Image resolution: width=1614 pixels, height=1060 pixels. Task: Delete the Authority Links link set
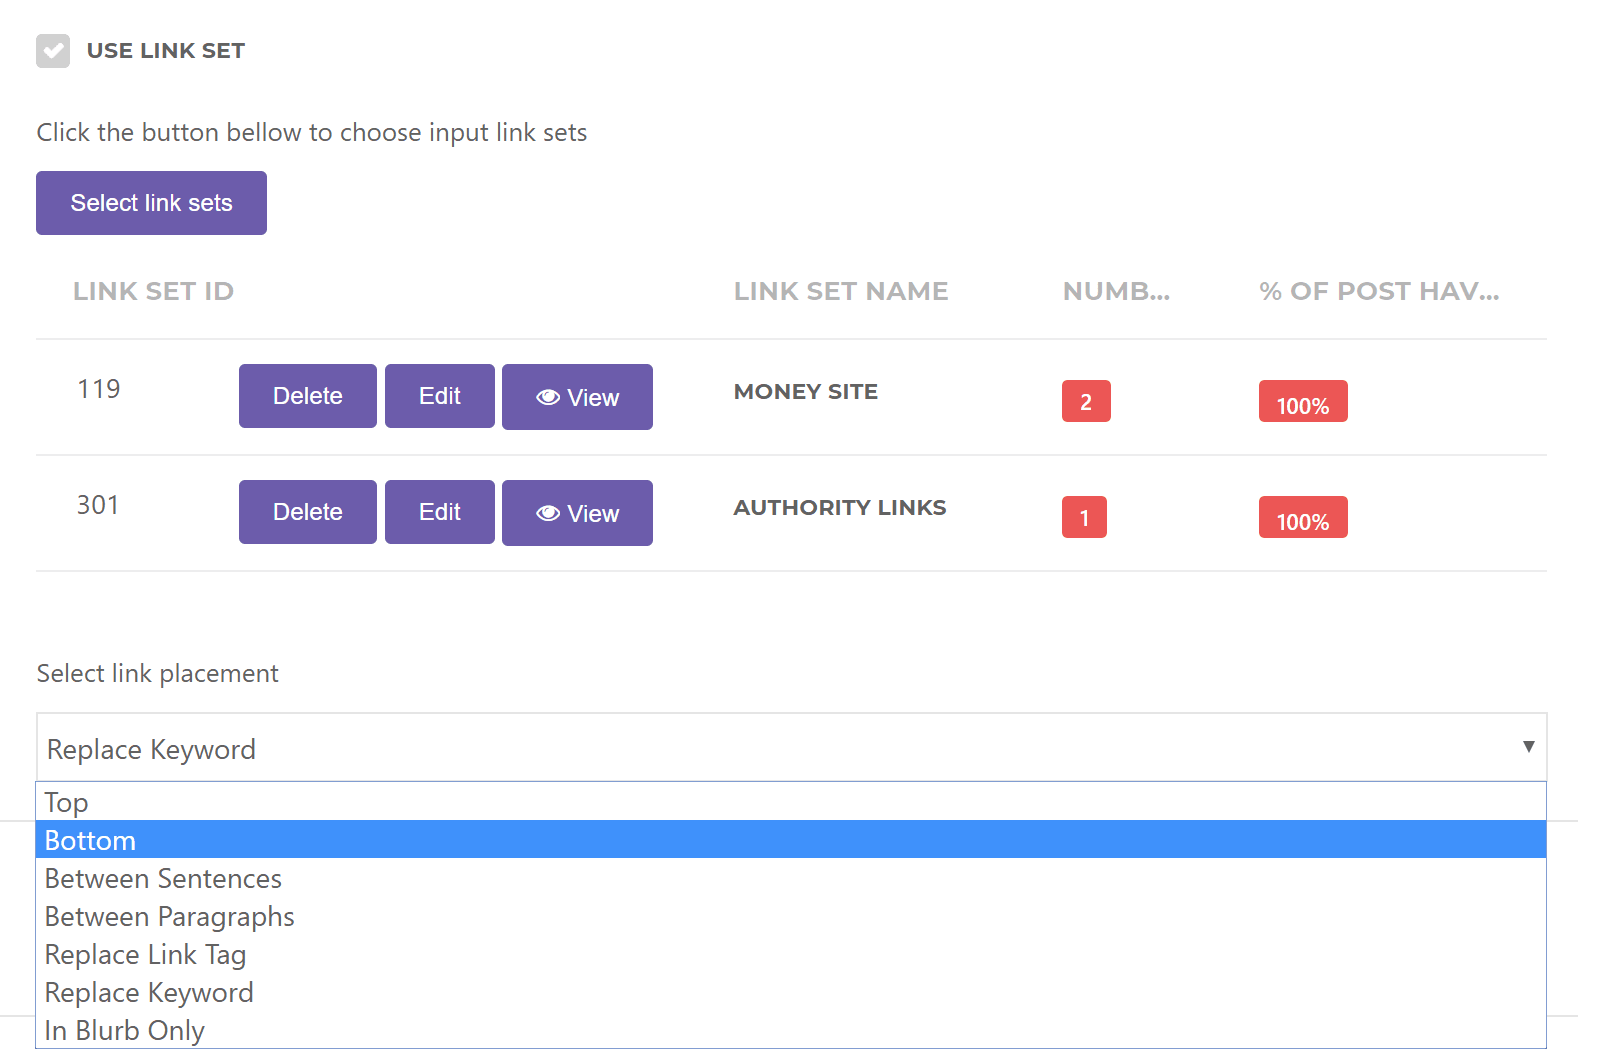(x=307, y=512)
